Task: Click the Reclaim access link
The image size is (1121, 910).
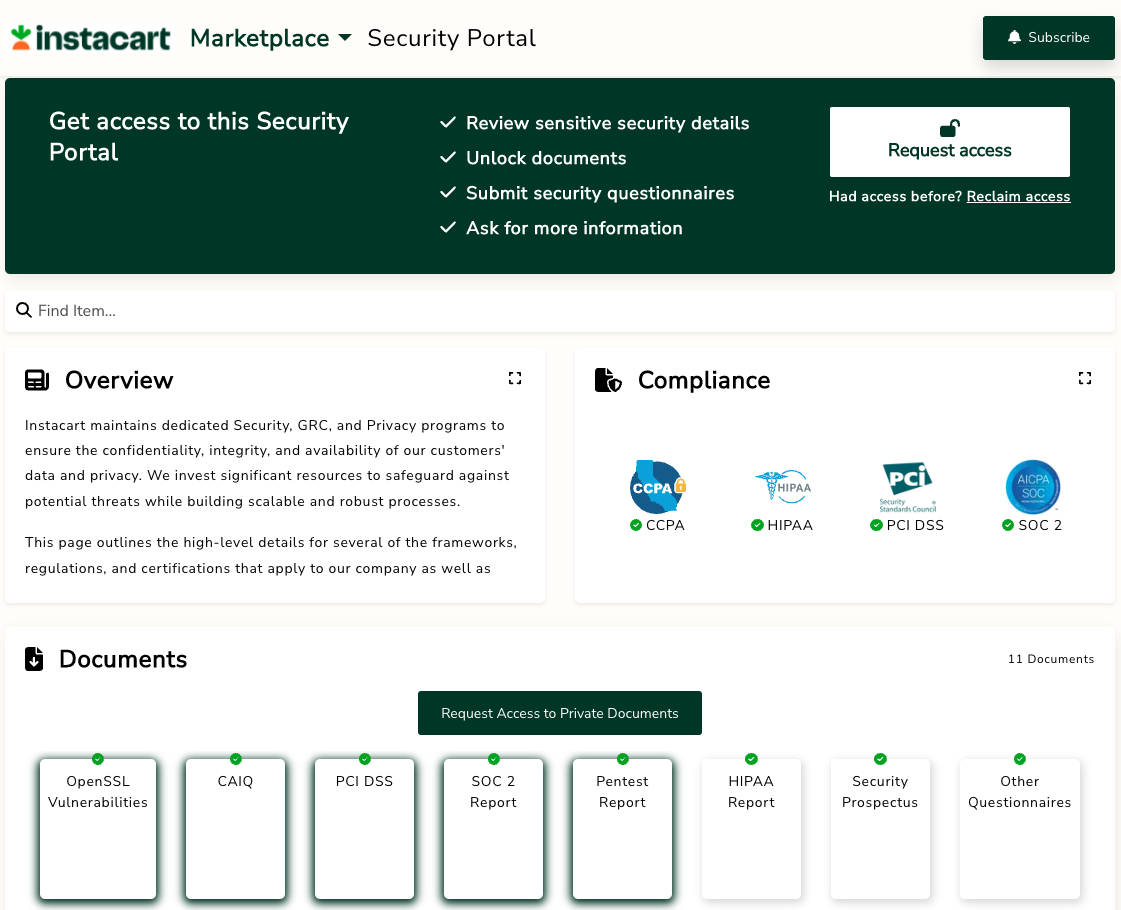Action: pos(1018,197)
